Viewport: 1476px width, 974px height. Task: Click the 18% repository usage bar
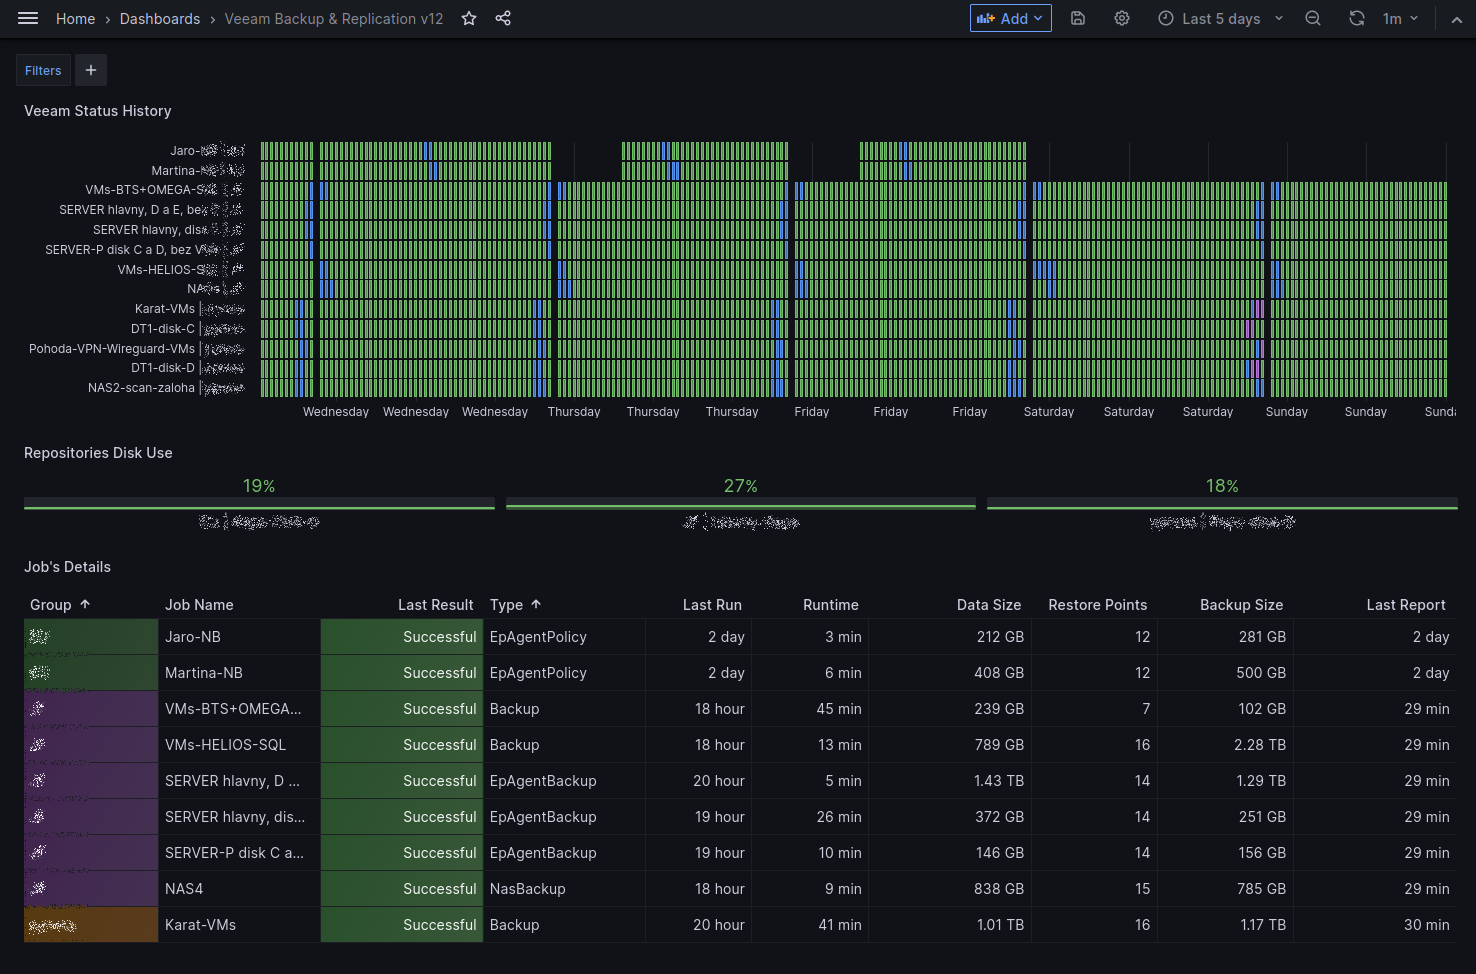click(1222, 503)
